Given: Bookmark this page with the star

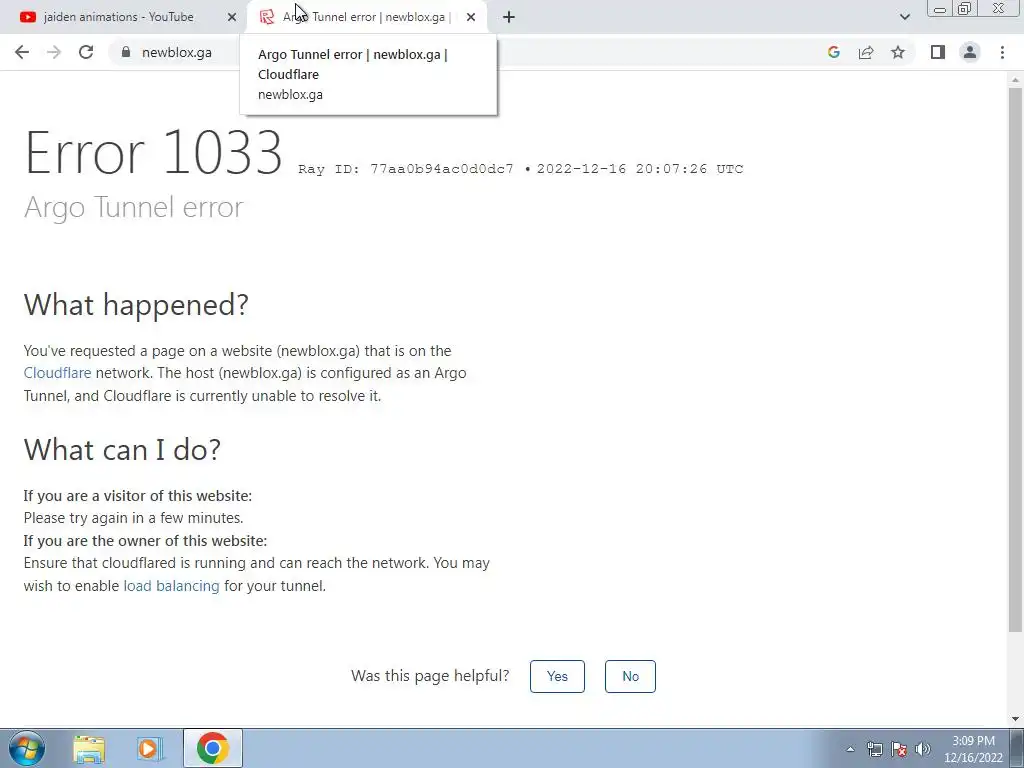Looking at the screenshot, I should pyautogui.click(x=898, y=52).
